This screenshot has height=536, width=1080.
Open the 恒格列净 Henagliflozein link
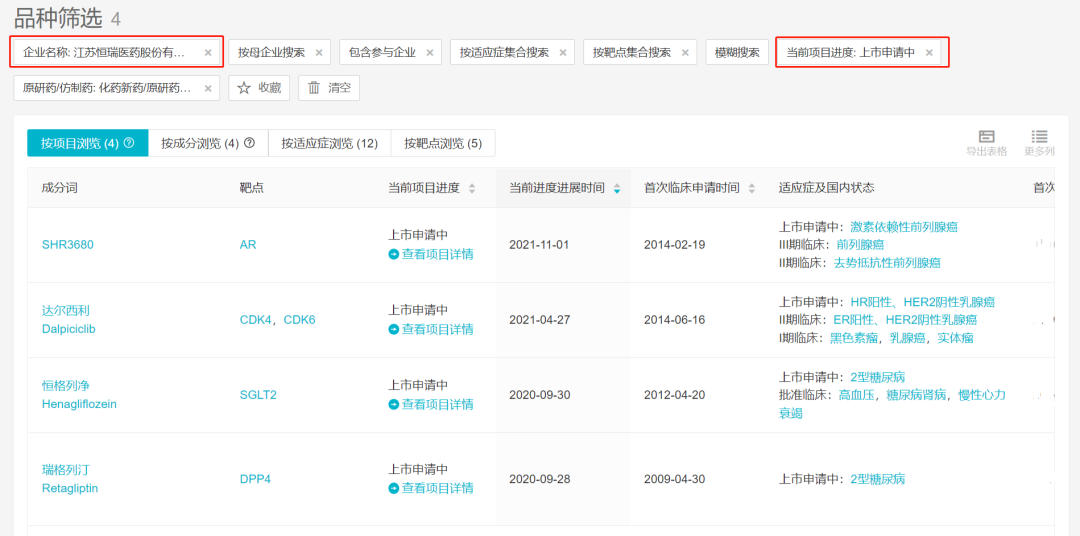point(79,395)
